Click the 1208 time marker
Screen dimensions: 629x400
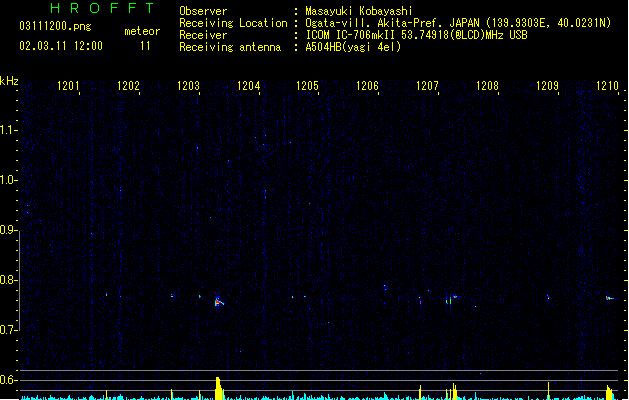(x=487, y=86)
